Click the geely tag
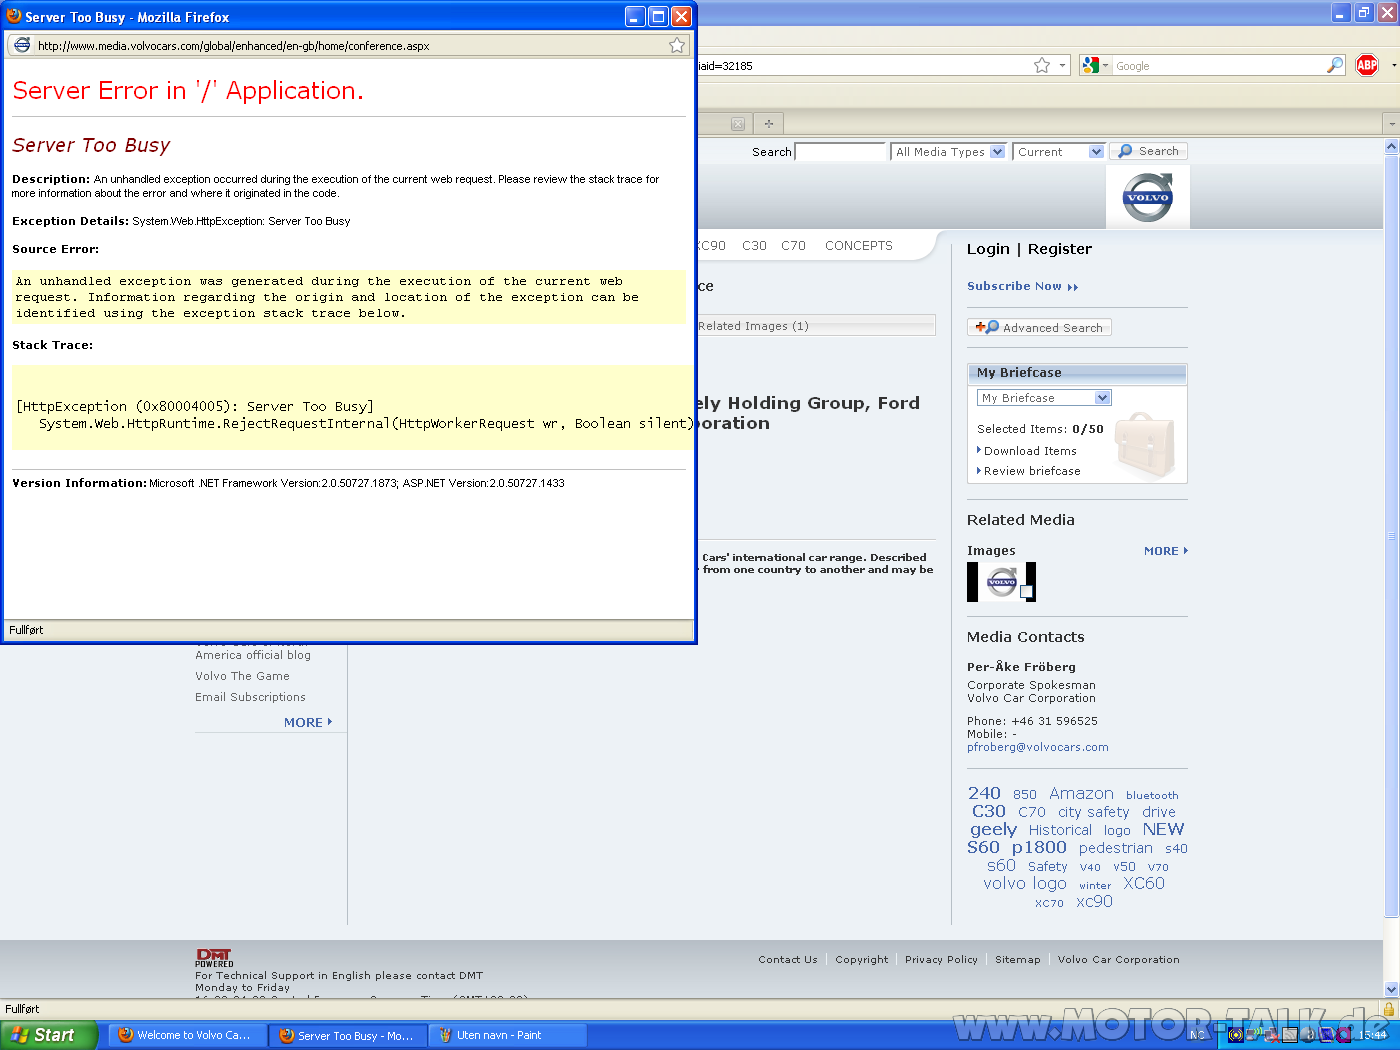The height and width of the screenshot is (1050, 1400). [993, 829]
